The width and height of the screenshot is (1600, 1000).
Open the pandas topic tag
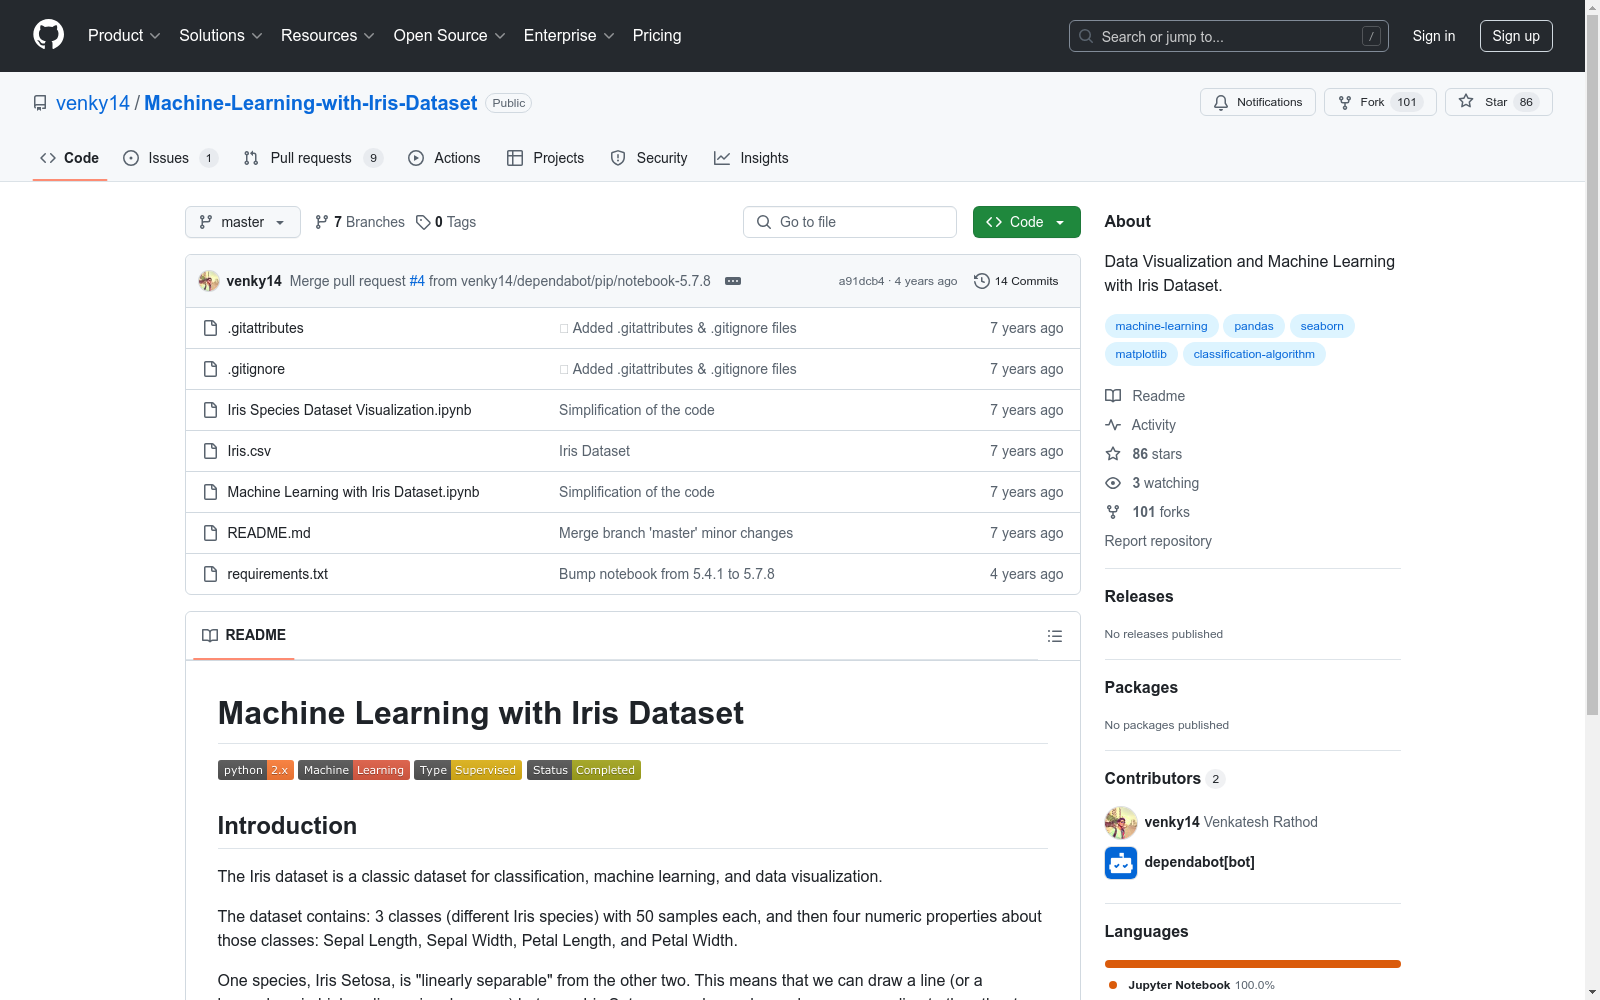coord(1254,326)
